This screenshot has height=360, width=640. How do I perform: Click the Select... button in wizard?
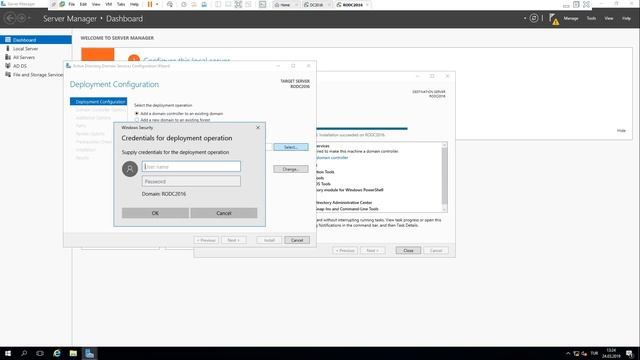click(291, 147)
